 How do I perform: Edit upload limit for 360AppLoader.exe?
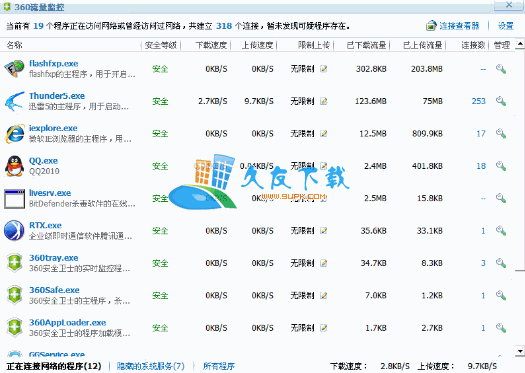(x=323, y=328)
